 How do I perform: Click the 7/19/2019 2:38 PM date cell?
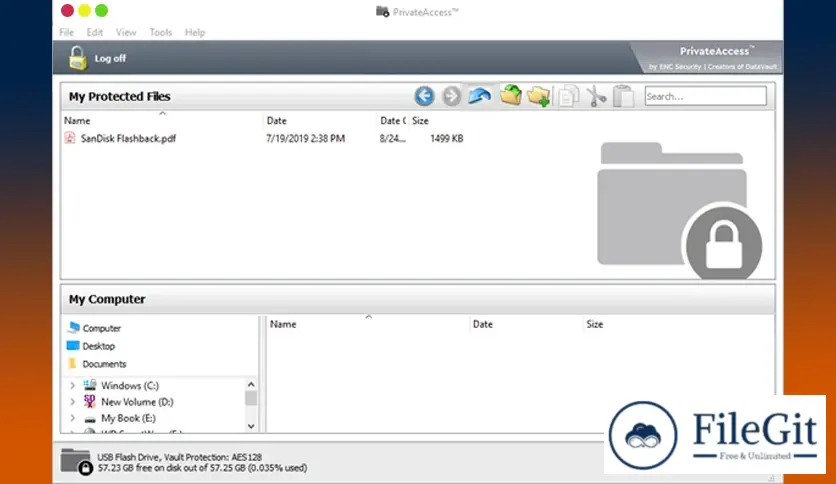[306, 139]
